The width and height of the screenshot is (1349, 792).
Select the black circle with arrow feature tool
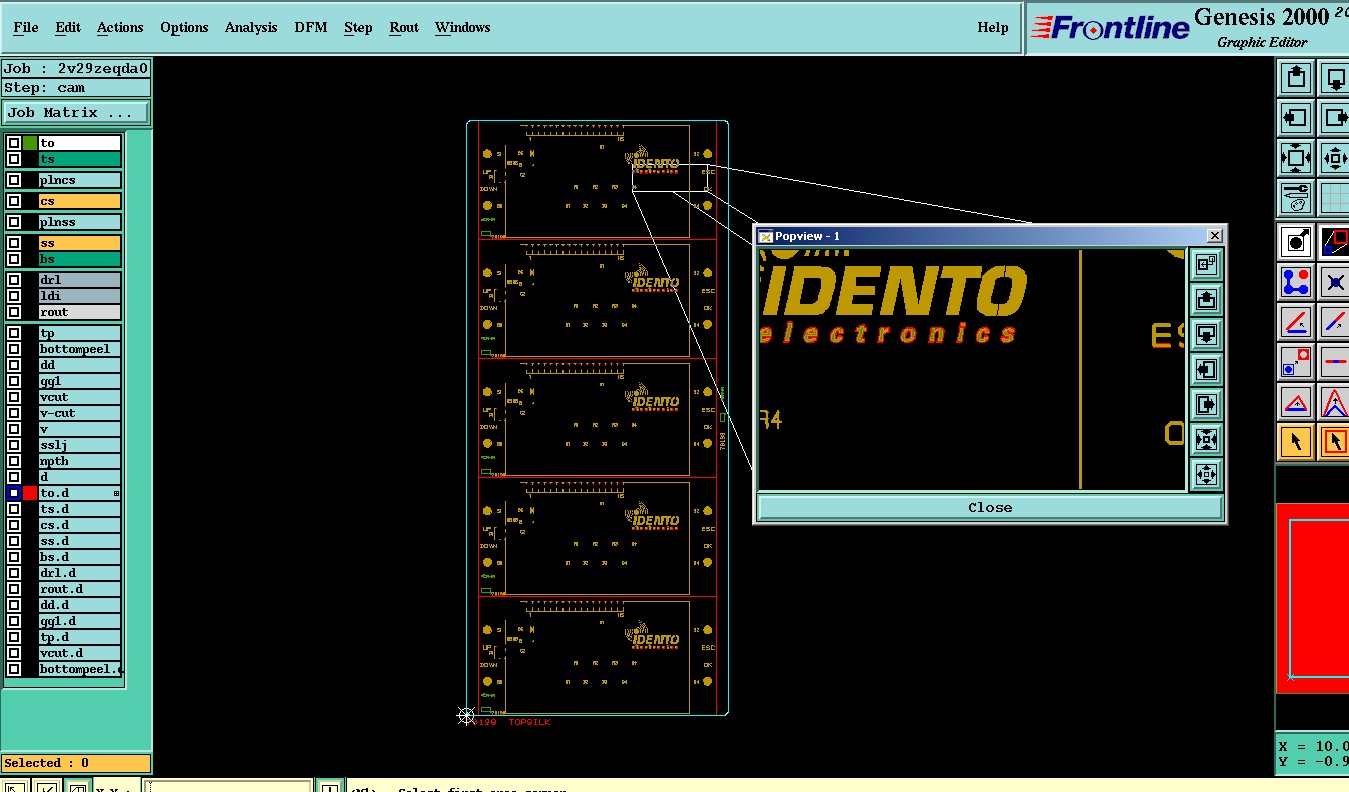[1296, 240]
